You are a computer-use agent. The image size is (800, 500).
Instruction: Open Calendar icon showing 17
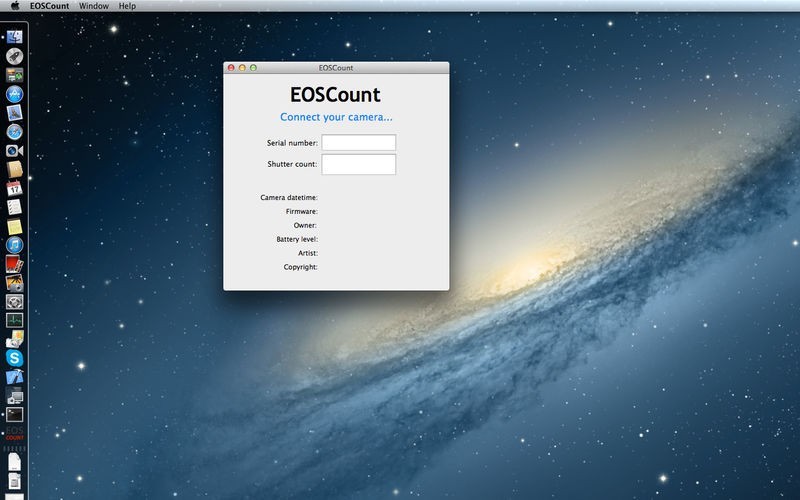click(14, 188)
